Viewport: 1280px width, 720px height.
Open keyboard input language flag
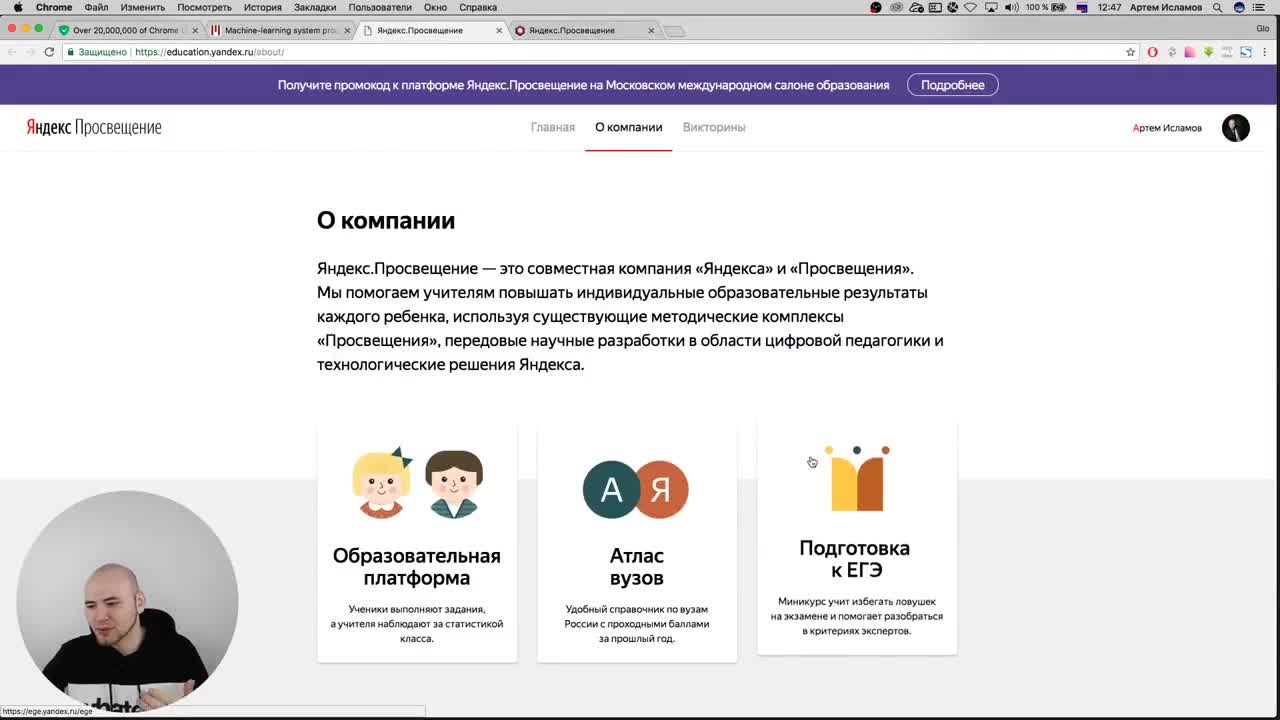(1082, 7)
